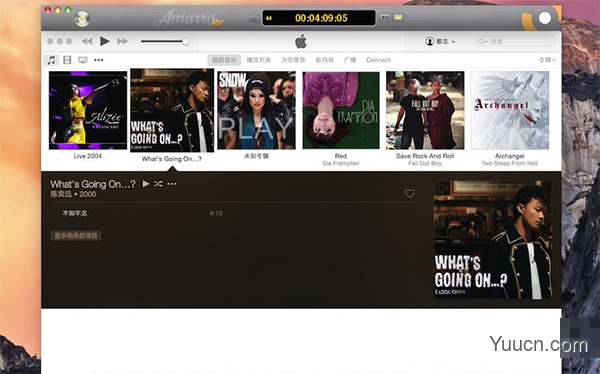Click the yellow button beside EQ
The image size is (600, 374).
398,18
